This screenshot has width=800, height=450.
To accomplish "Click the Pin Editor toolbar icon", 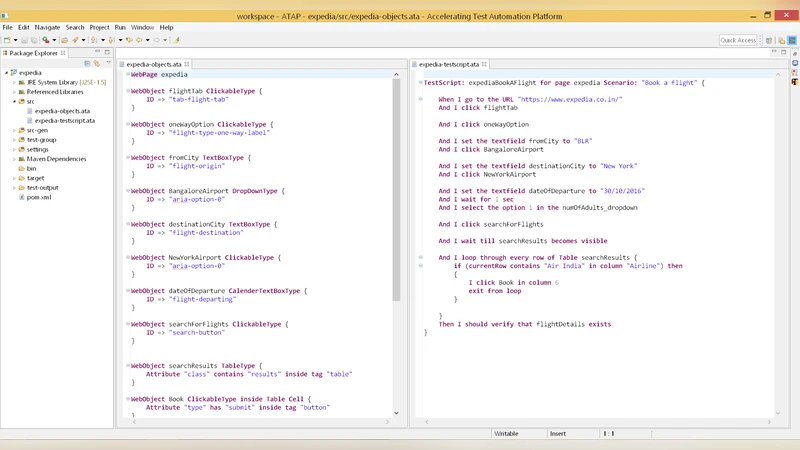I will [177, 40].
